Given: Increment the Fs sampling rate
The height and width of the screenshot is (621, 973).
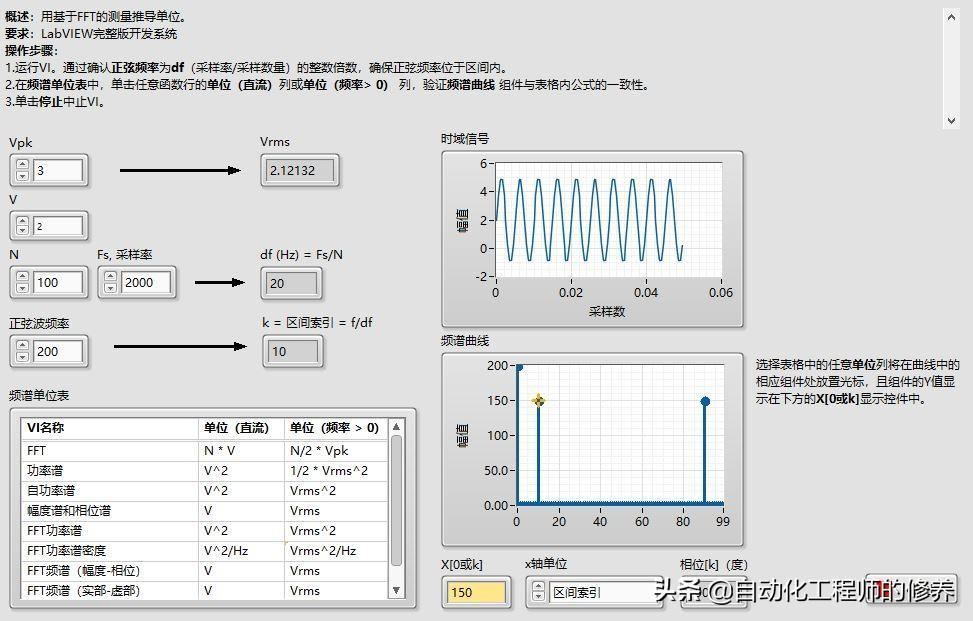Looking at the screenshot, I should point(110,277).
